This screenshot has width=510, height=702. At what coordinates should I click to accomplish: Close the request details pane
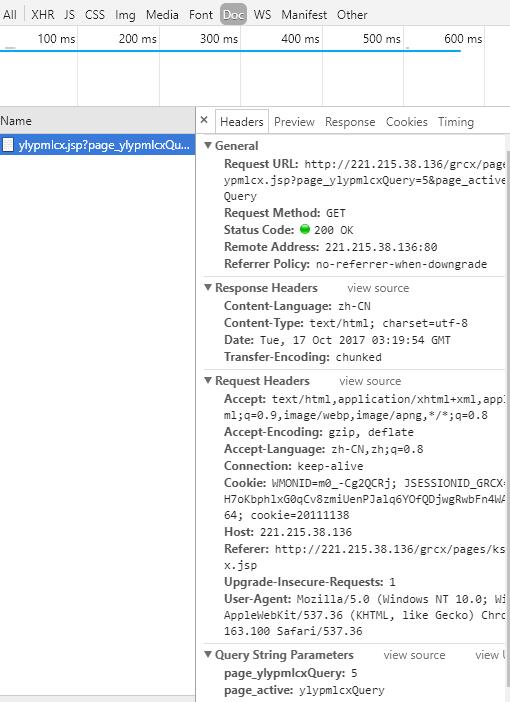204,120
